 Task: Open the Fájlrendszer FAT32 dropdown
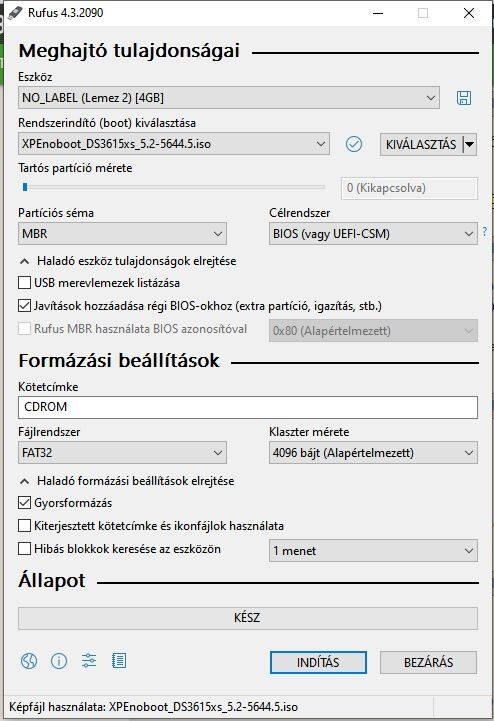click(122, 452)
